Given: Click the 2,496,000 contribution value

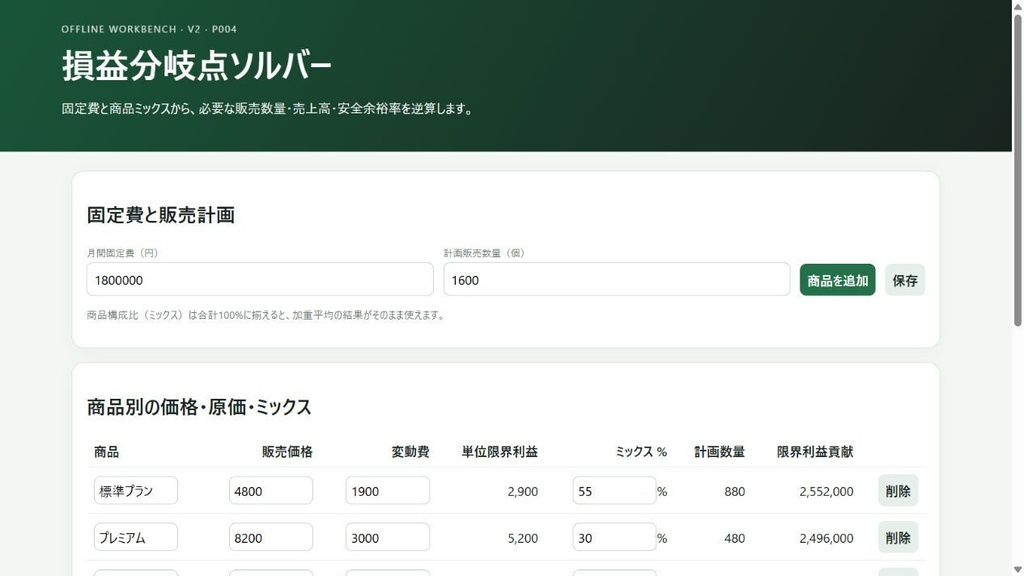Looking at the screenshot, I should click(x=826, y=539).
